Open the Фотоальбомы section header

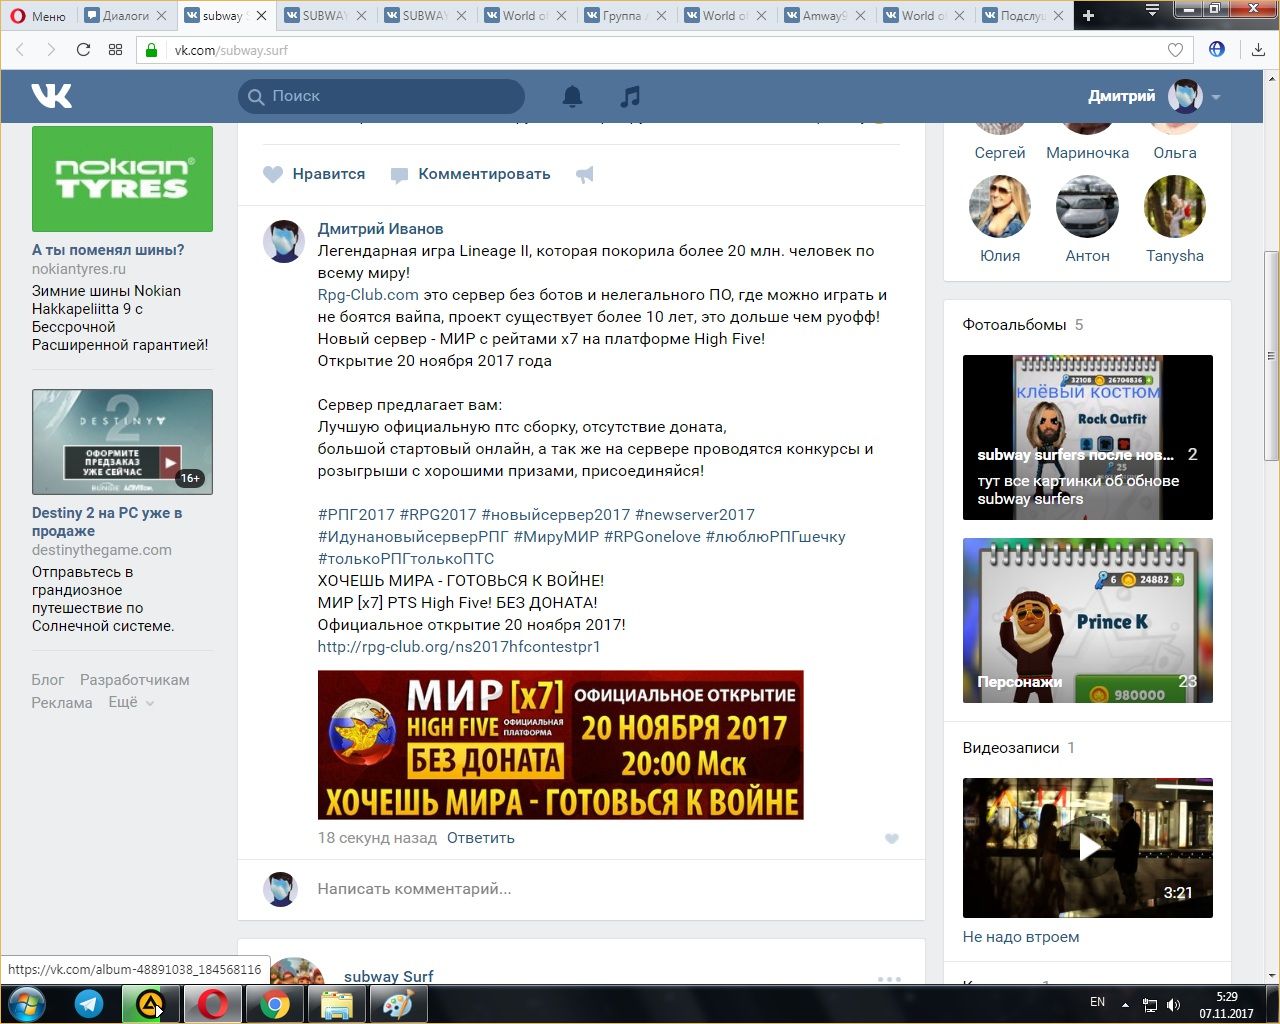[x=1014, y=325]
